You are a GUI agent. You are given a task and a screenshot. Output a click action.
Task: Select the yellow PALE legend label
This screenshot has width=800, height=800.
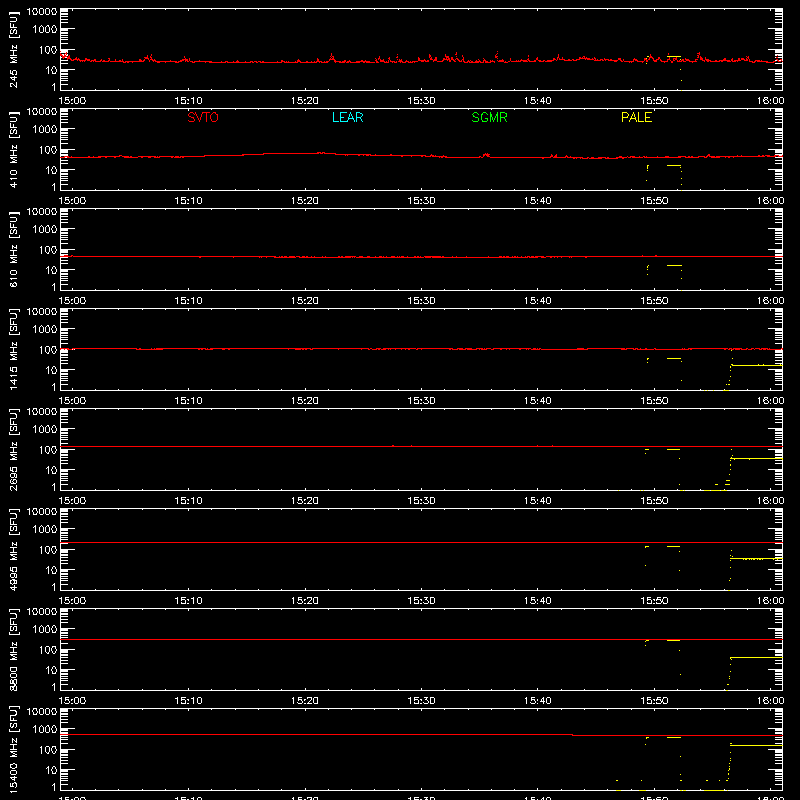click(636, 117)
